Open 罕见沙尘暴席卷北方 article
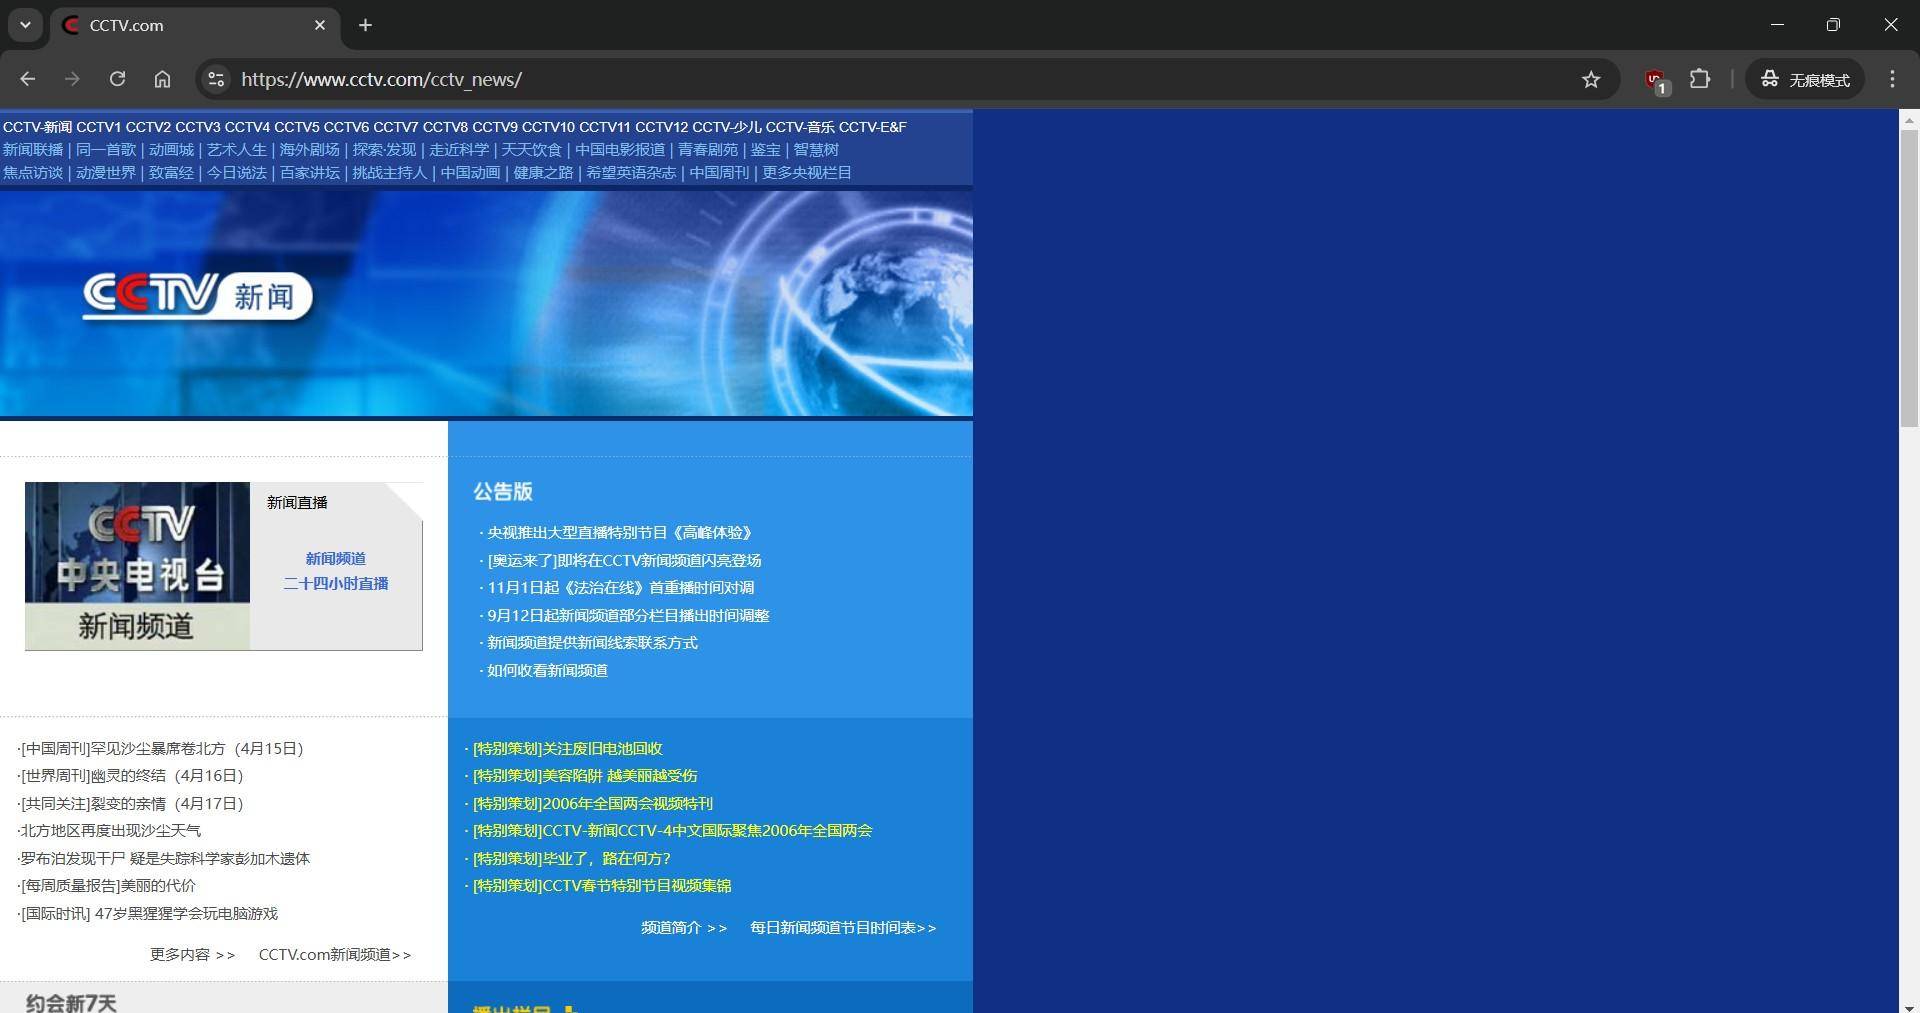This screenshot has width=1920, height=1013. tap(162, 749)
